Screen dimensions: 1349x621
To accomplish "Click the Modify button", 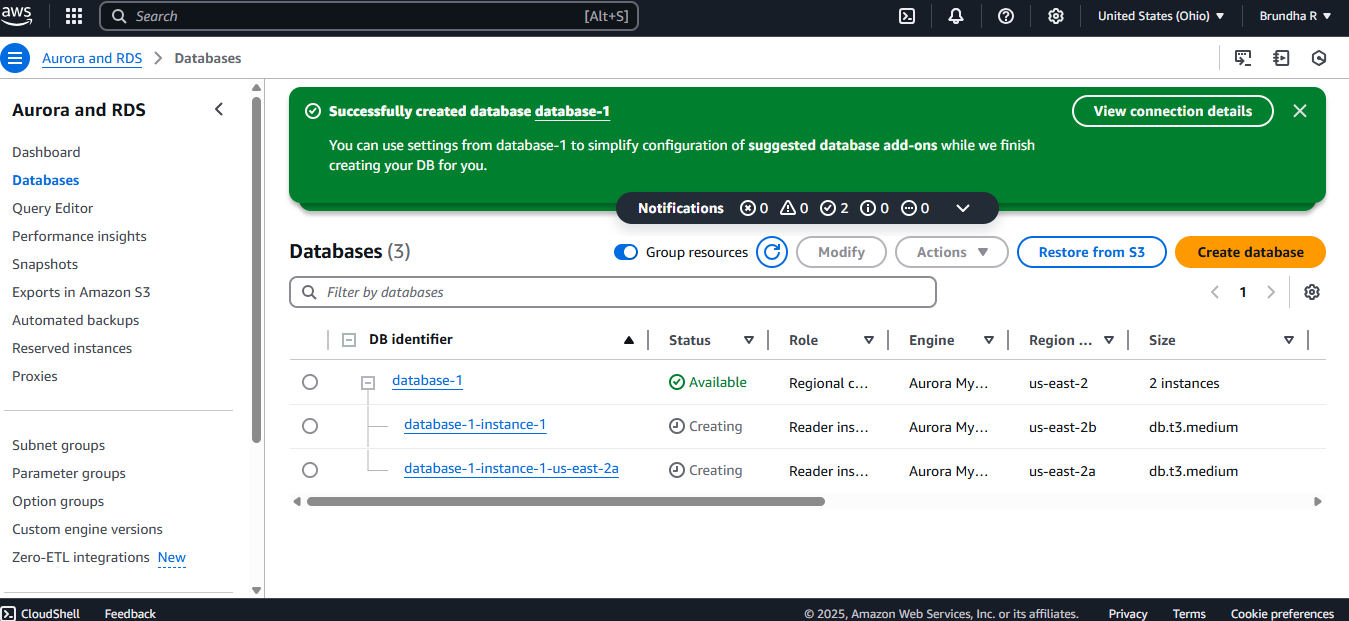I will coord(841,252).
